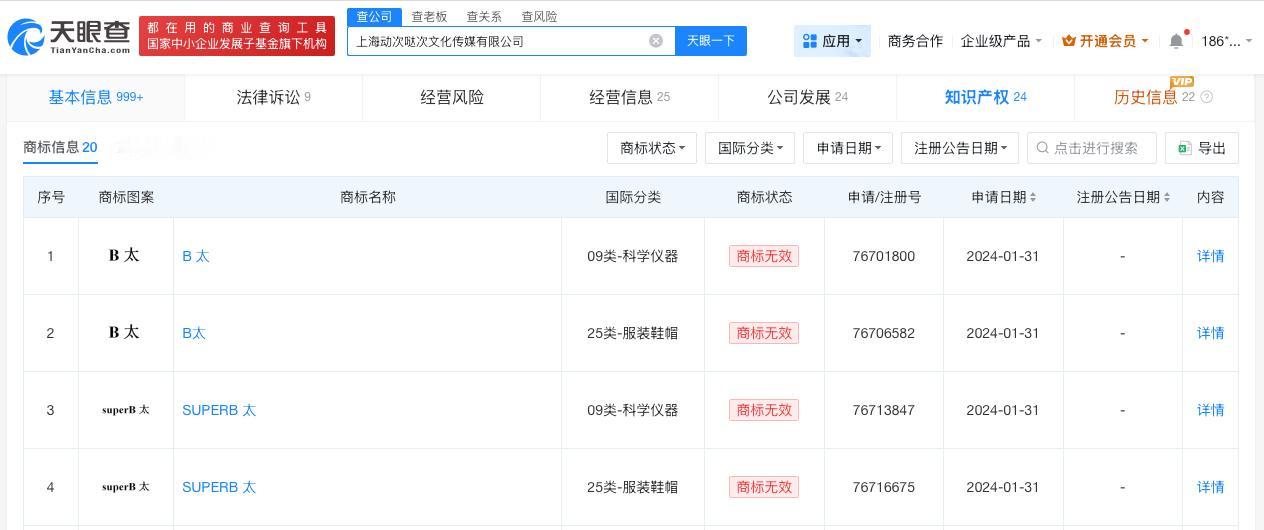1264x530 pixels.
Task: Click the Excel export icon
Action: point(1184,148)
